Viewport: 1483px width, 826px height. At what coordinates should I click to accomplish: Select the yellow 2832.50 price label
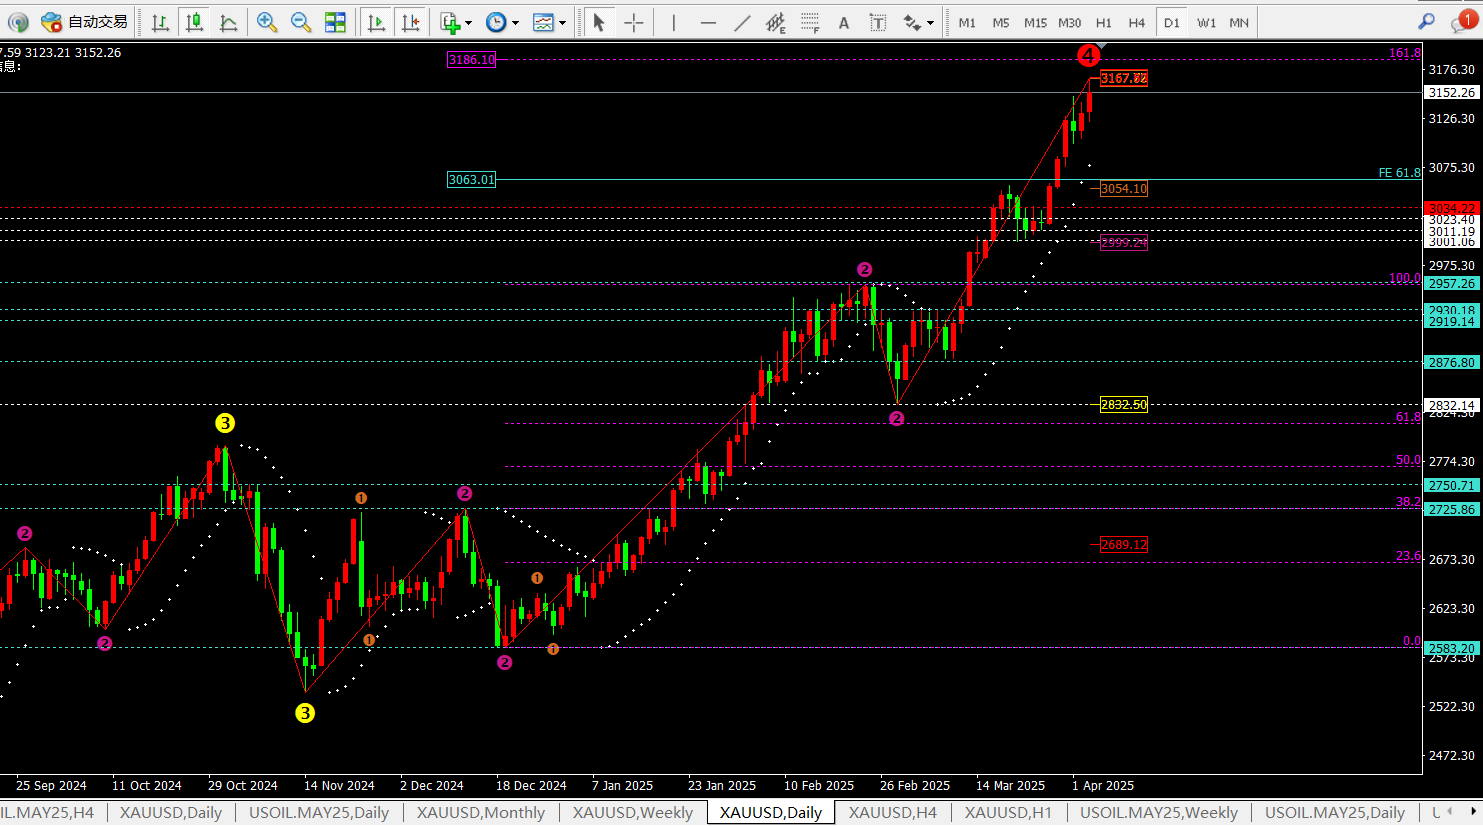click(x=1124, y=405)
